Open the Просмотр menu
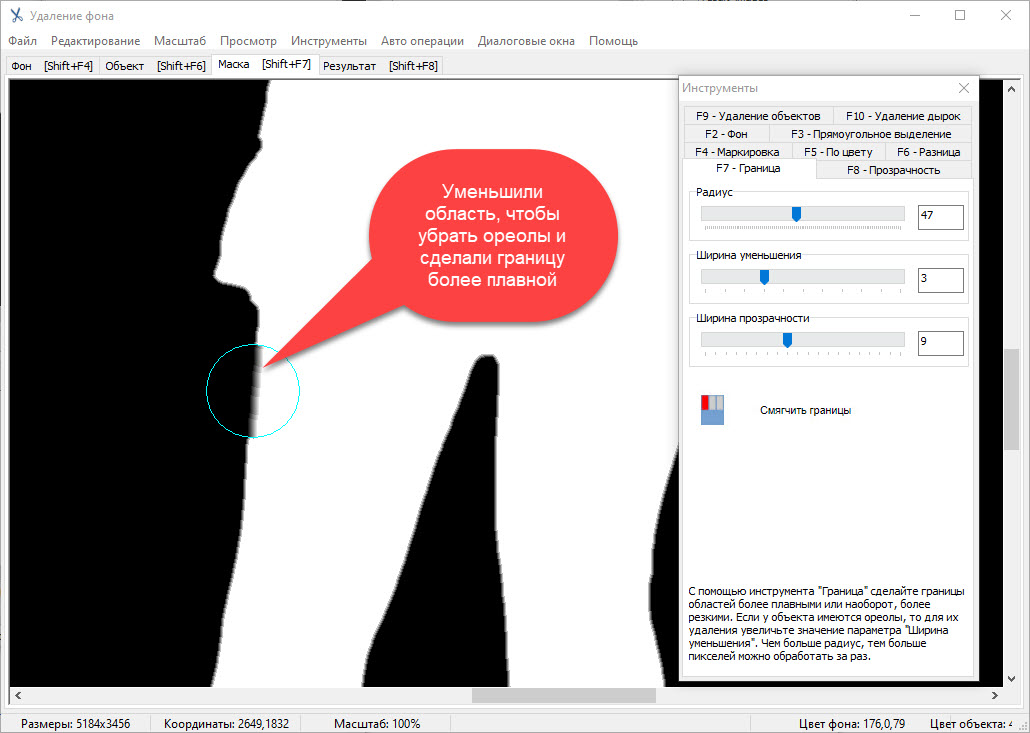The height and width of the screenshot is (733, 1030). [x=248, y=41]
